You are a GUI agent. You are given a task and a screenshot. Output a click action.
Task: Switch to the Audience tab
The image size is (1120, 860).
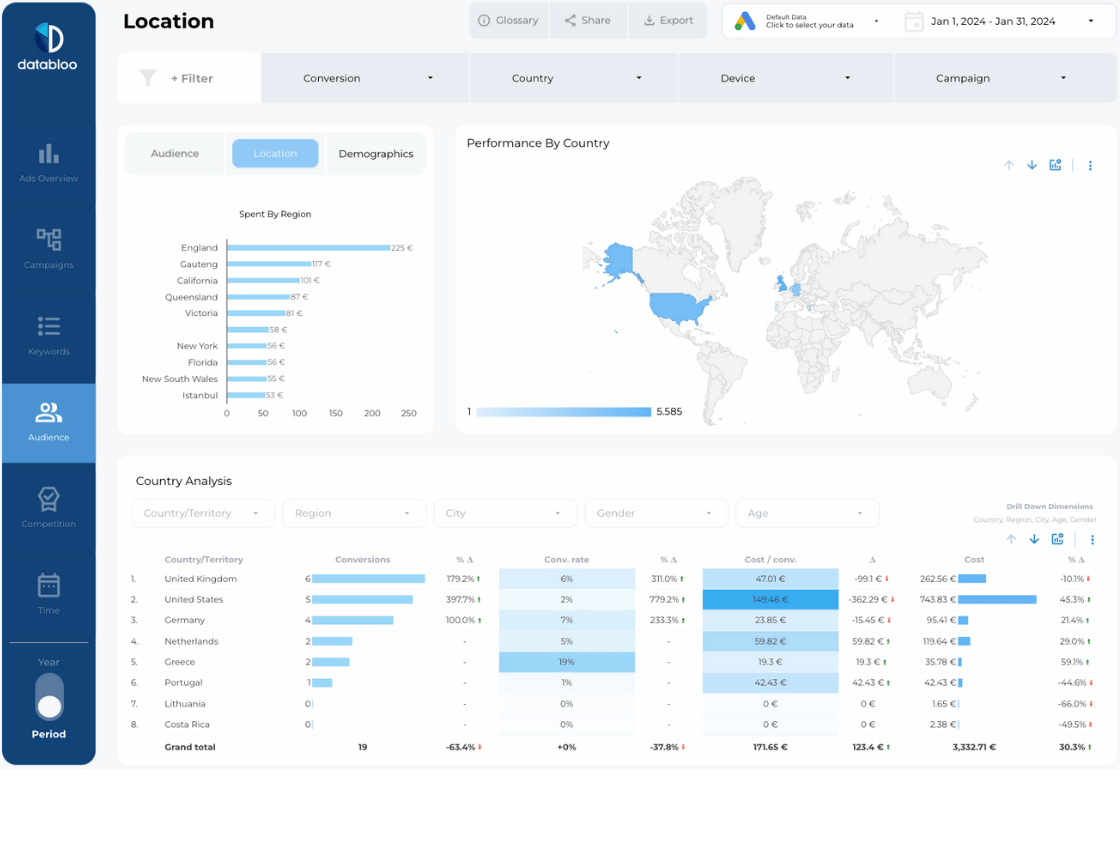click(175, 153)
